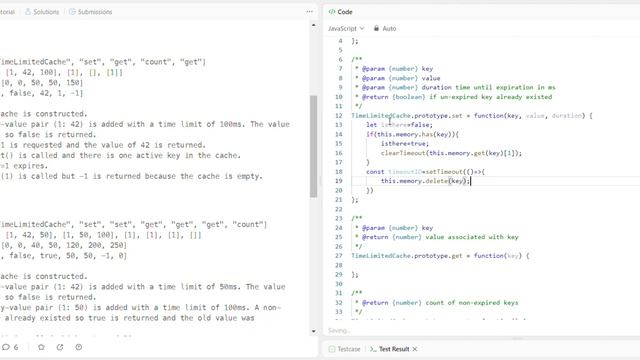
Task: Click the clearTimeout code line
Action: click(451, 153)
